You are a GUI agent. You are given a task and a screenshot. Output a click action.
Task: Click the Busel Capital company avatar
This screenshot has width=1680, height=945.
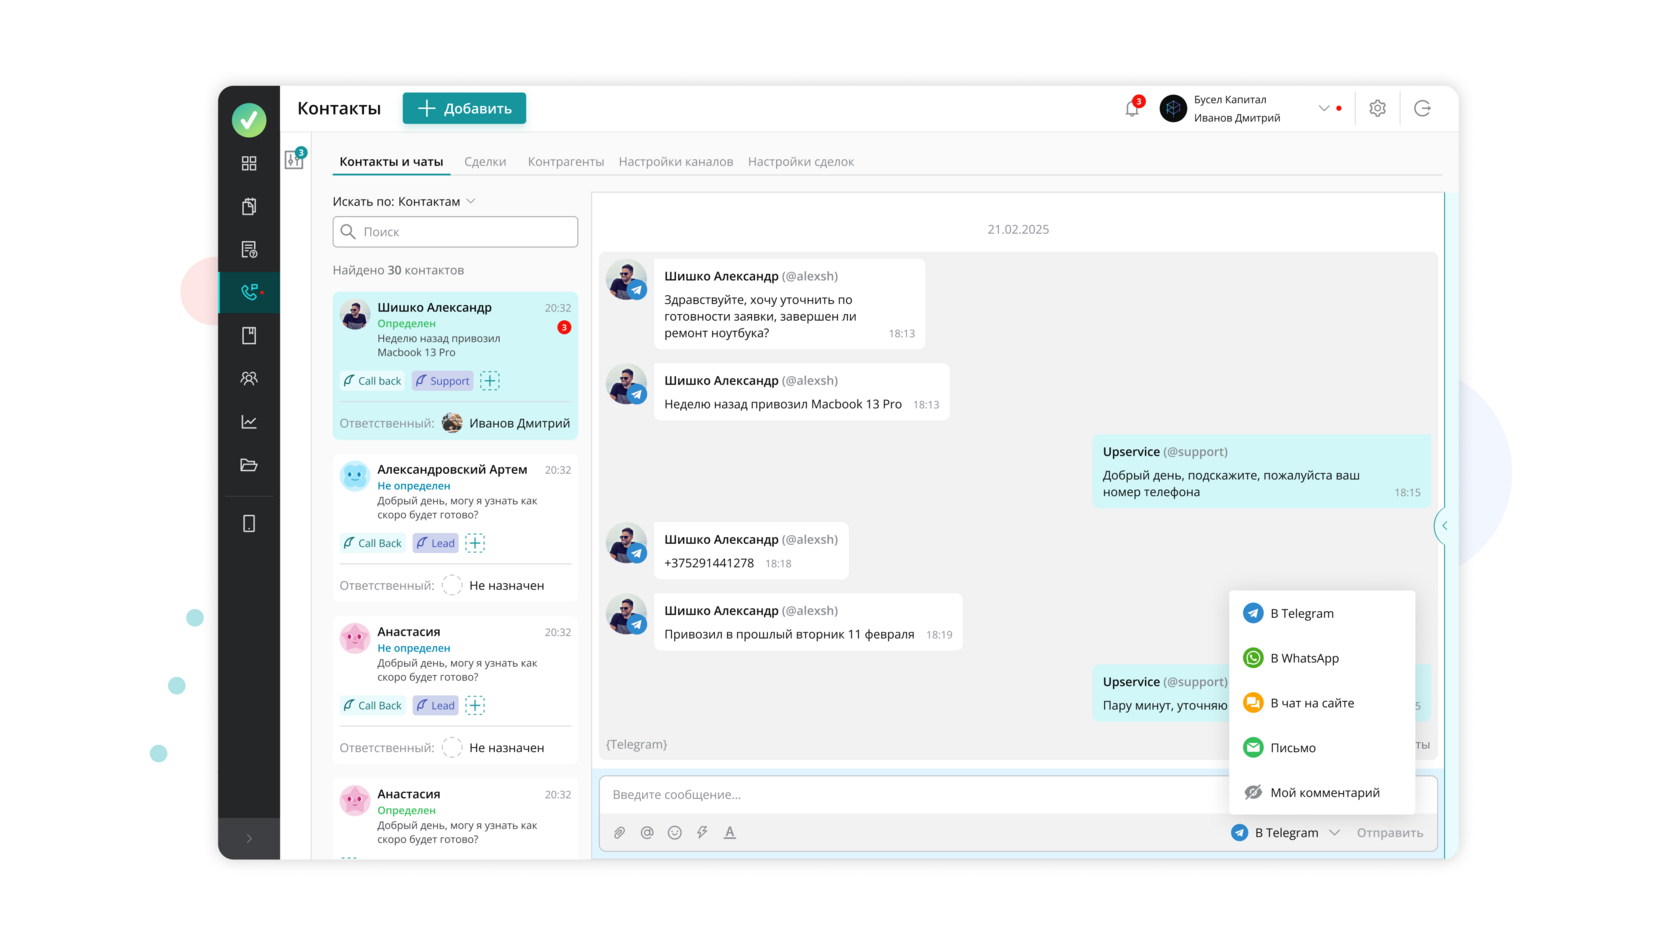[1173, 108]
